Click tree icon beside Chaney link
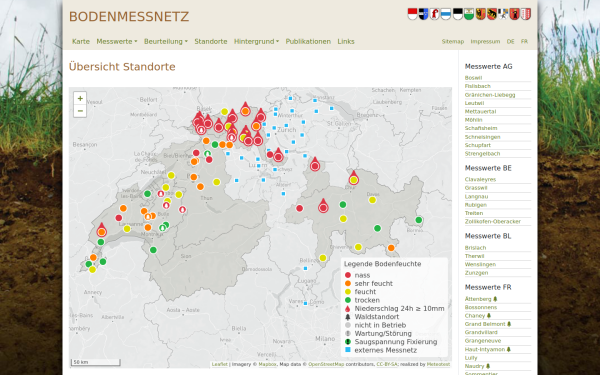Viewport: 600px width, 375px height. (x=489, y=316)
